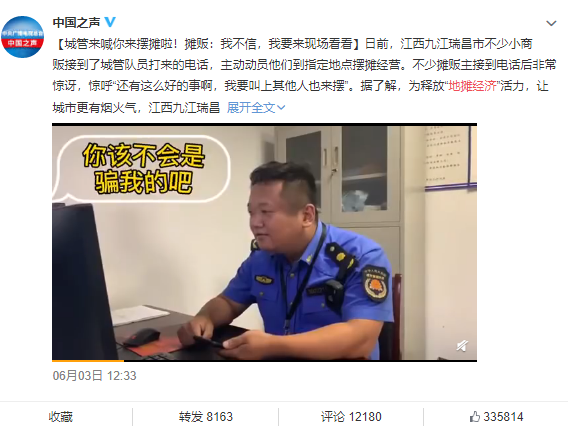The height and width of the screenshot is (429, 568).
Task: Open the 06月03日 12:33 timestamp link
Action: [x=95, y=376]
